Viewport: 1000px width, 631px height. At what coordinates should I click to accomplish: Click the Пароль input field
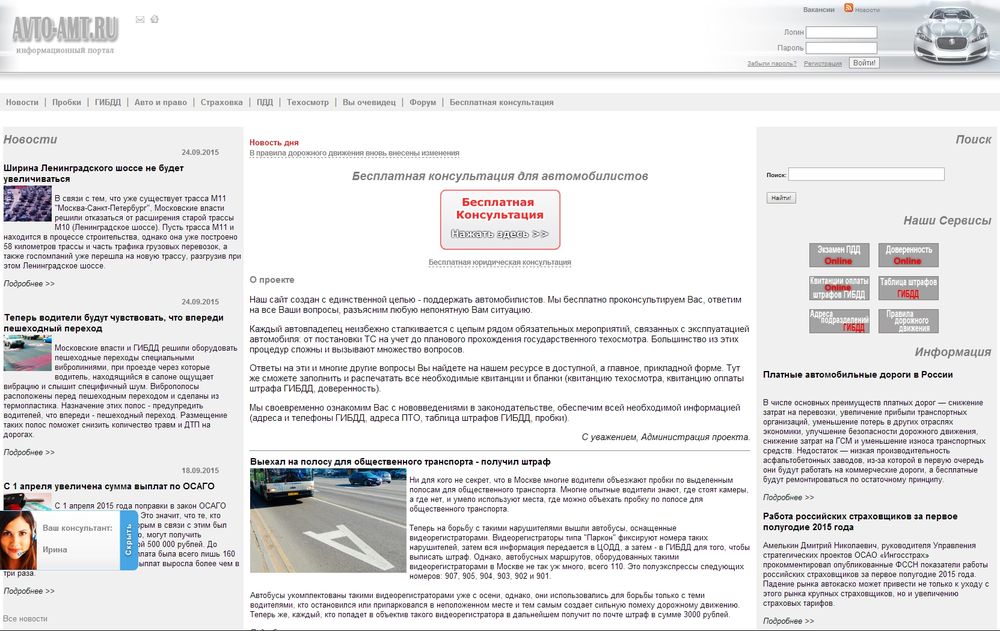point(841,48)
